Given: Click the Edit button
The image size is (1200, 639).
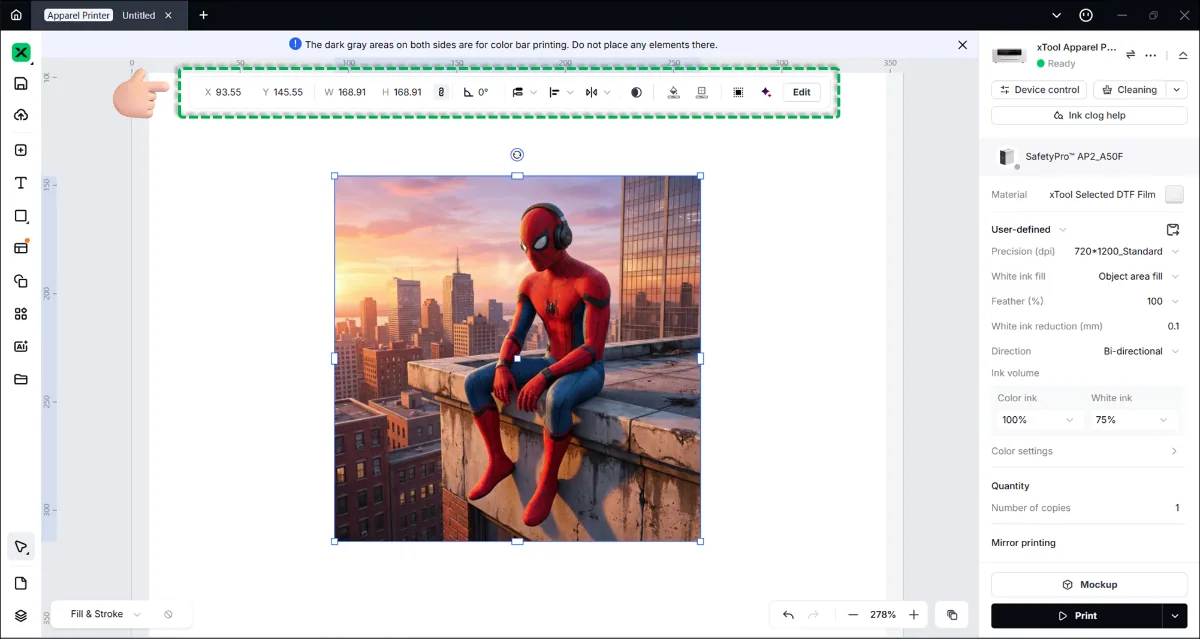Looking at the screenshot, I should (801, 92).
